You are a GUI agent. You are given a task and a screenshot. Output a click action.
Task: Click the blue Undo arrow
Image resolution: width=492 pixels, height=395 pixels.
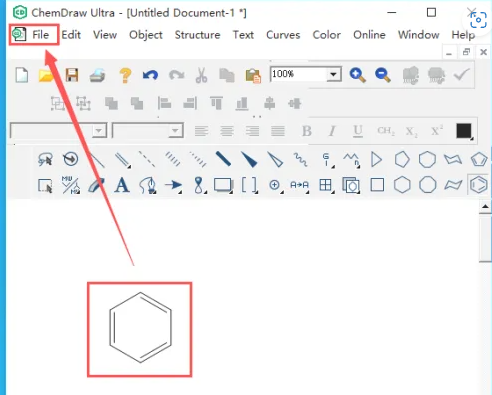click(x=150, y=75)
